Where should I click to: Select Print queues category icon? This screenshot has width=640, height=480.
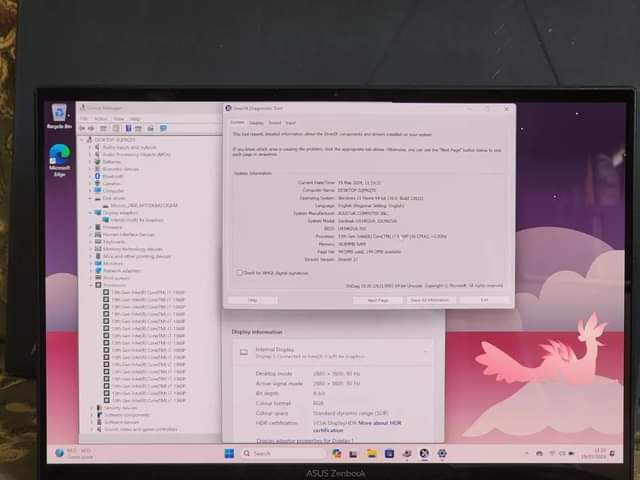click(98, 278)
